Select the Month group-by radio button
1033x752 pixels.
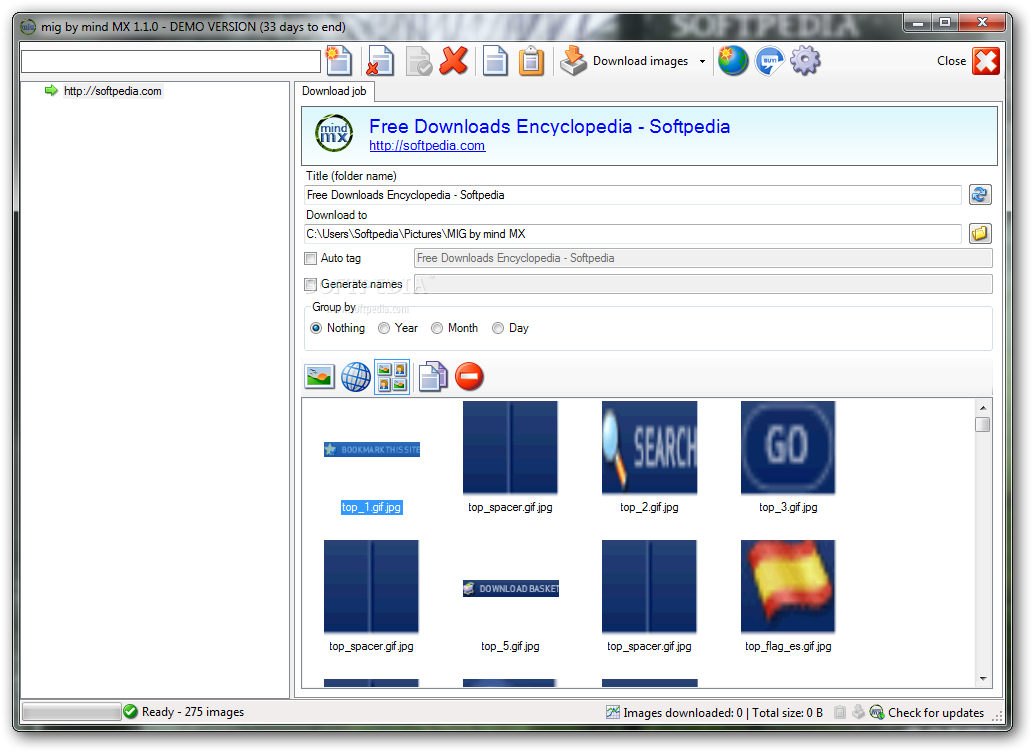(437, 328)
